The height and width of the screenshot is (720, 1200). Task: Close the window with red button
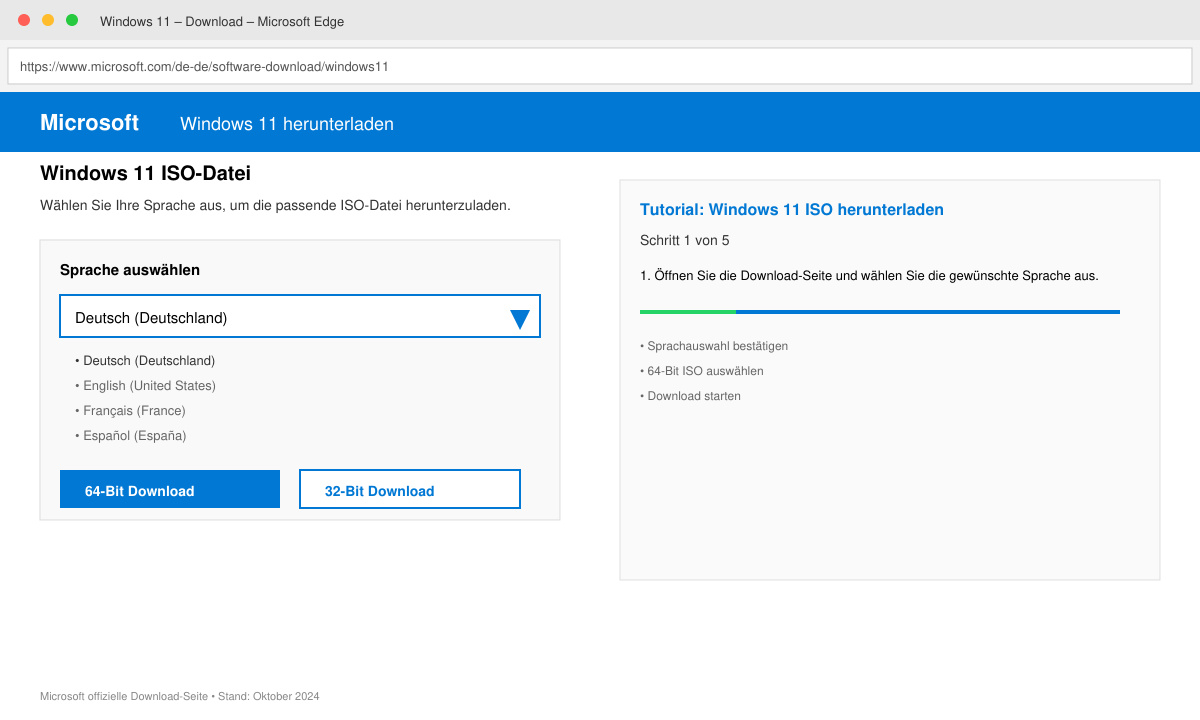24,20
